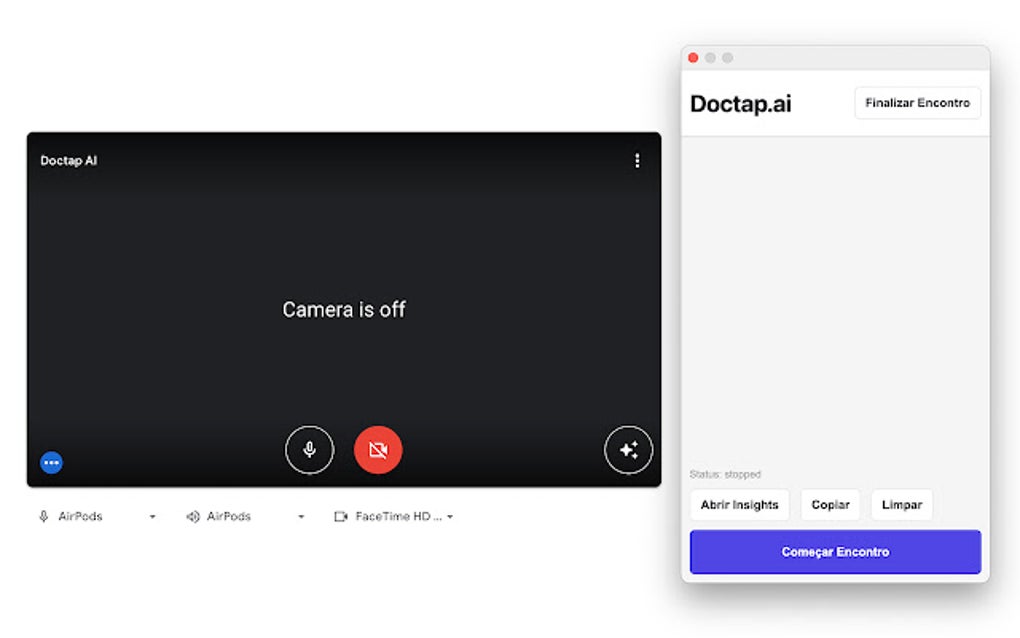Open FaceTime HD camera dropdown

click(394, 516)
